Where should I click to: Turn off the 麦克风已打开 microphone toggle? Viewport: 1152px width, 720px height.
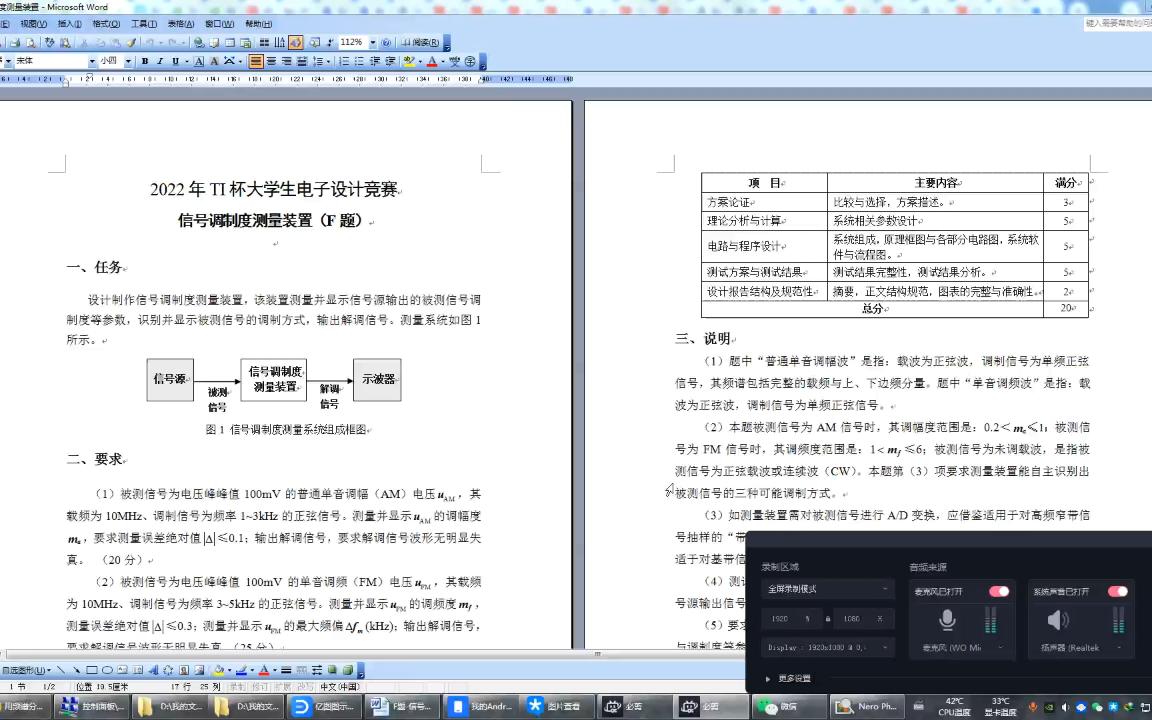(999, 591)
